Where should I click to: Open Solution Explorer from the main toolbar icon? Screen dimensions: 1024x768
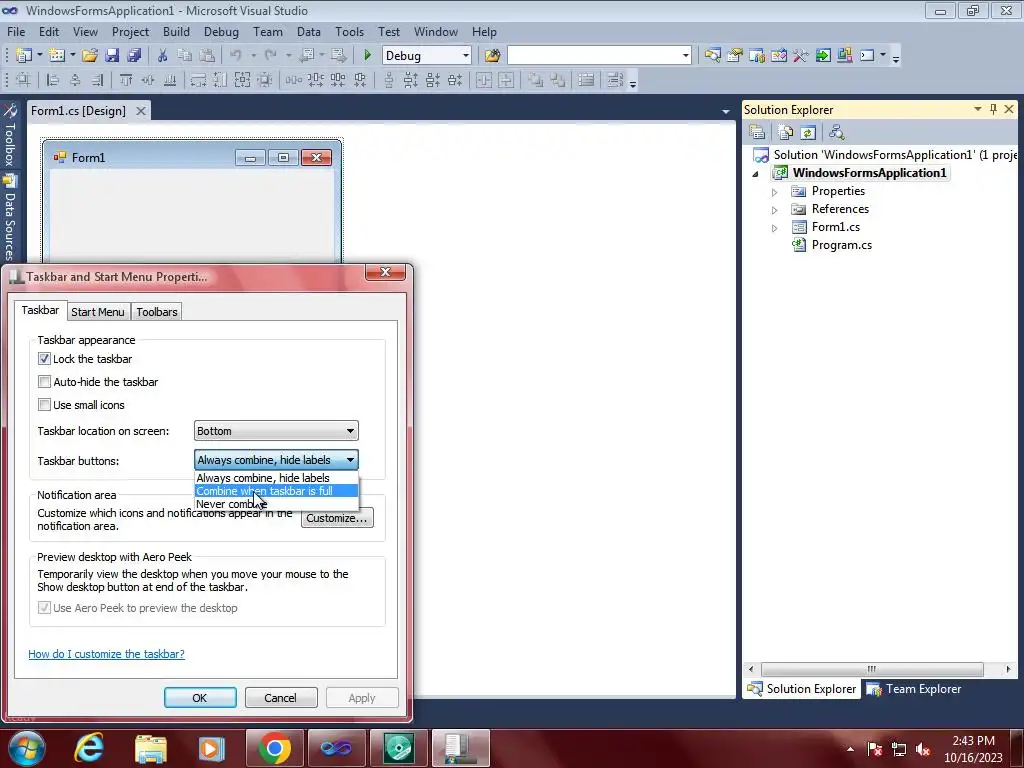tap(712, 56)
